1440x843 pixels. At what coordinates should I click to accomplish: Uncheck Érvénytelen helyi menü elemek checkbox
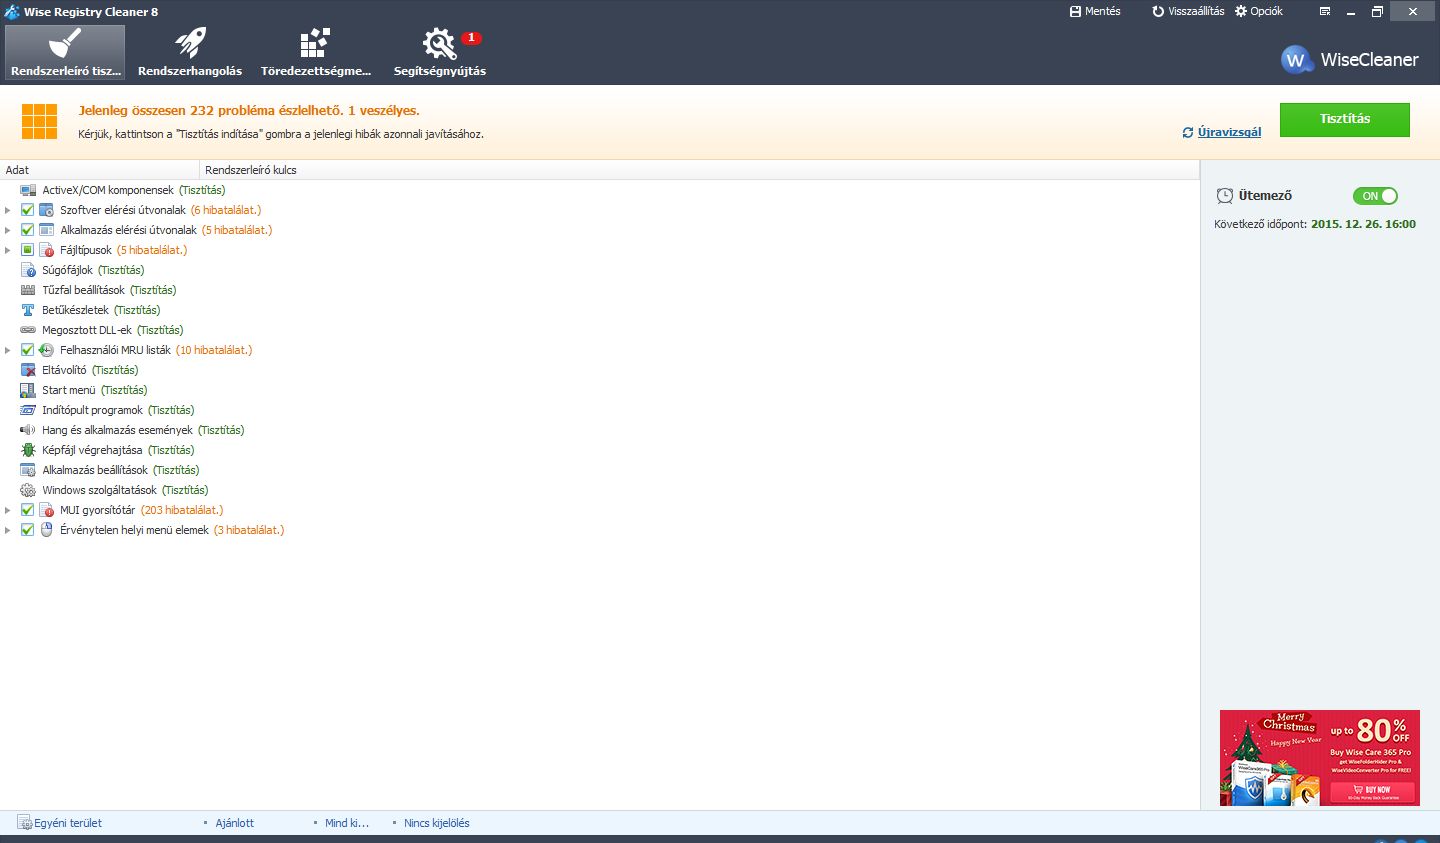point(28,530)
